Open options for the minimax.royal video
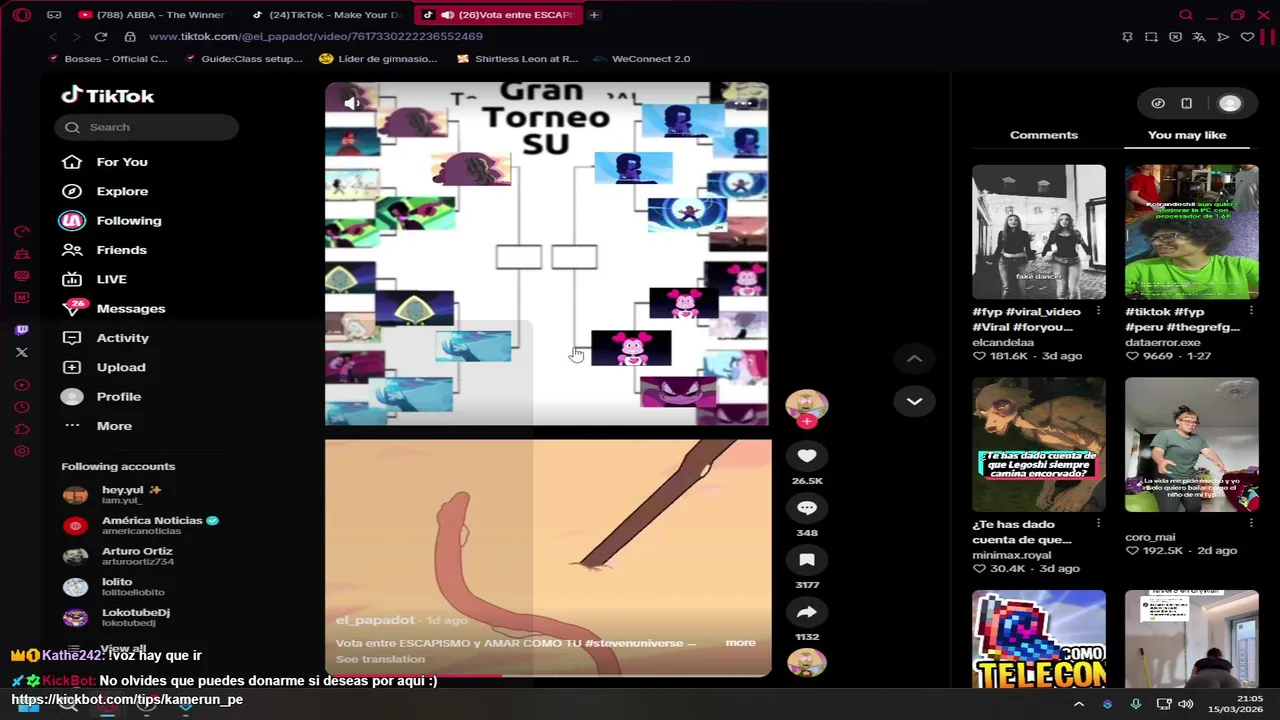Screen dimensions: 1280x720 1098,524
